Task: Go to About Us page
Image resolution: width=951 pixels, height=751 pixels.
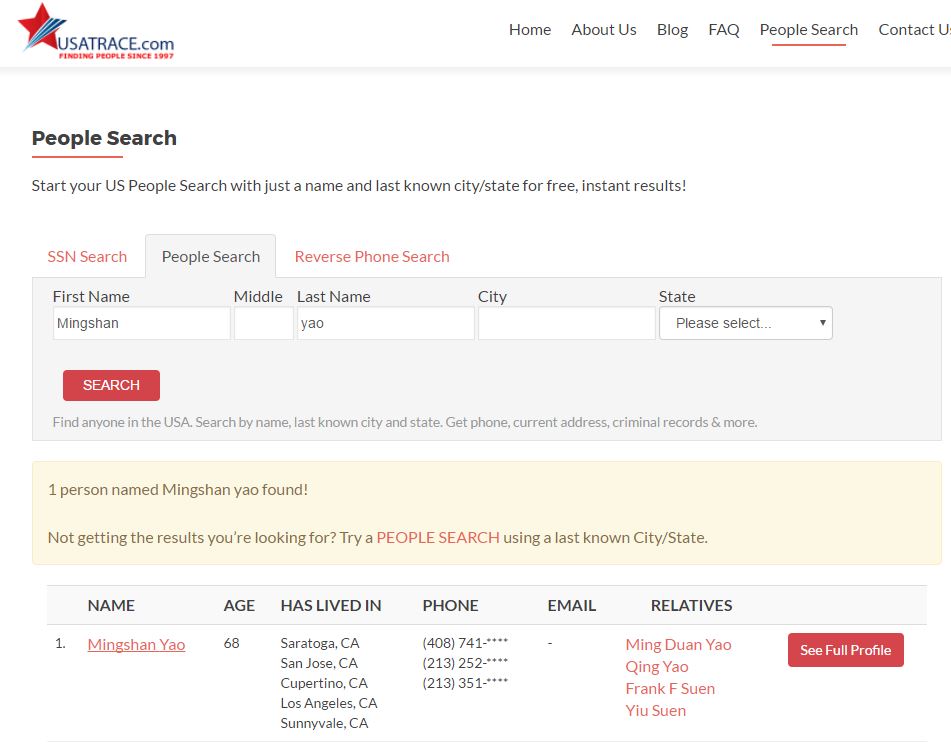Action: [603, 29]
